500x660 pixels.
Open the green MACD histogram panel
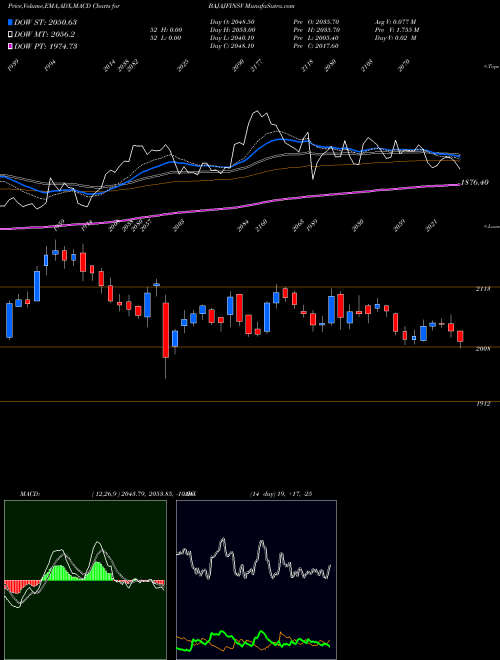[x=85, y=580]
